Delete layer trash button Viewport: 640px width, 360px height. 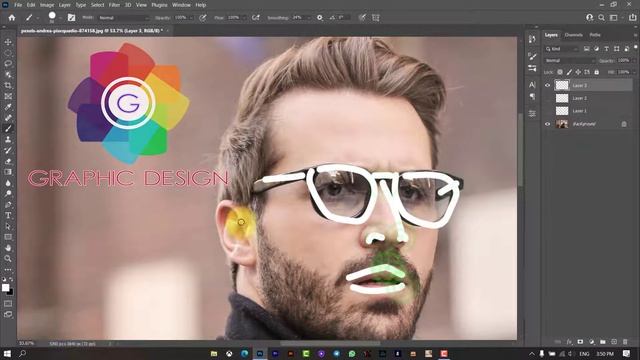point(625,342)
